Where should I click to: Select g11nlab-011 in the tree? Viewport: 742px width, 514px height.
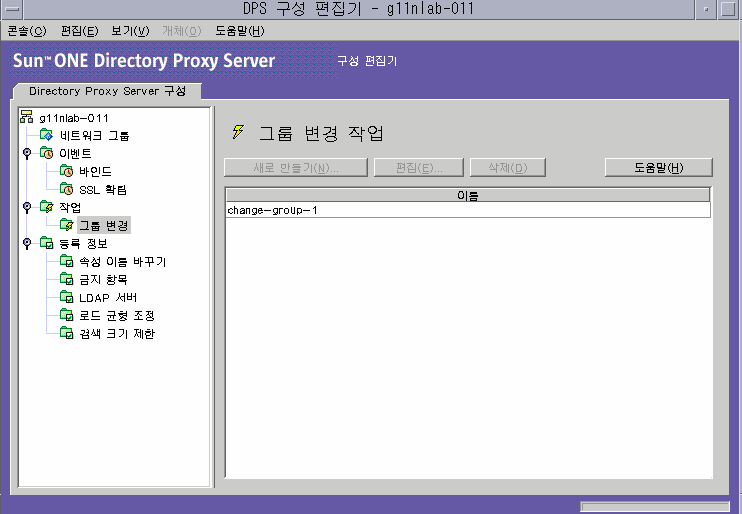pos(74,118)
